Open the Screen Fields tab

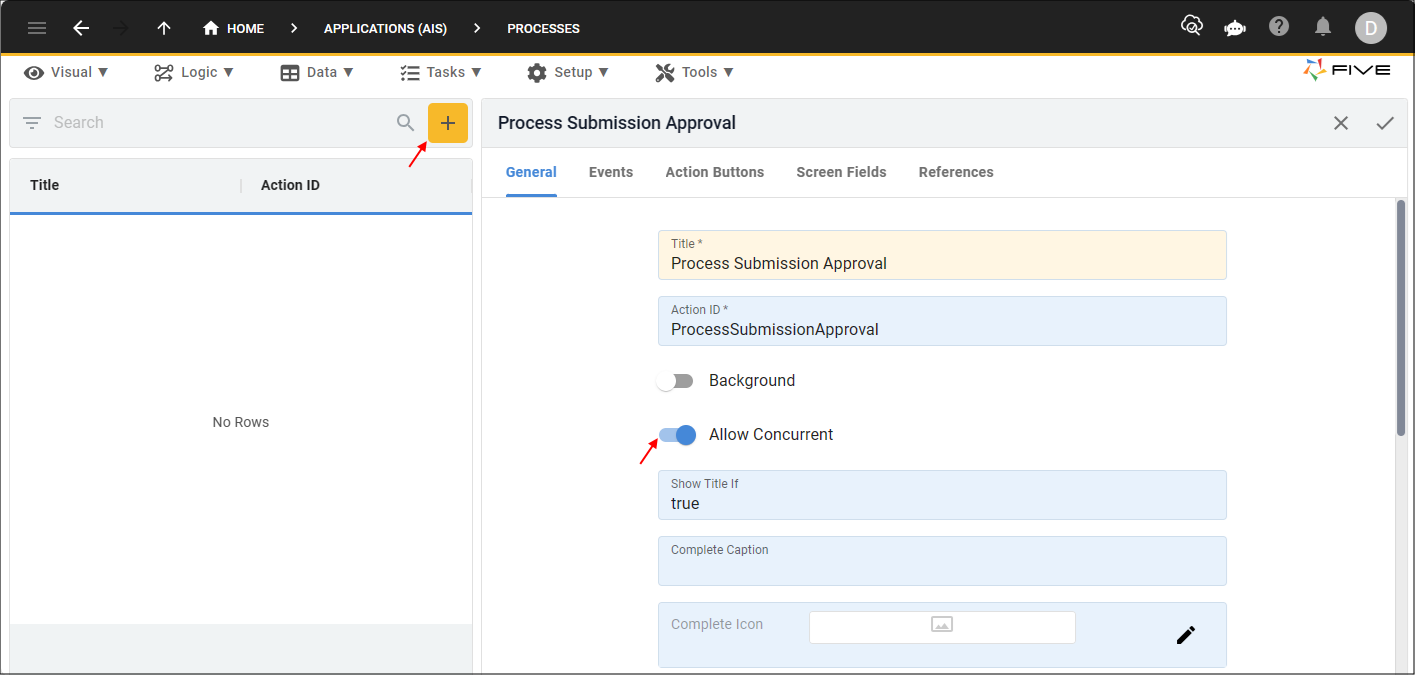coord(840,172)
